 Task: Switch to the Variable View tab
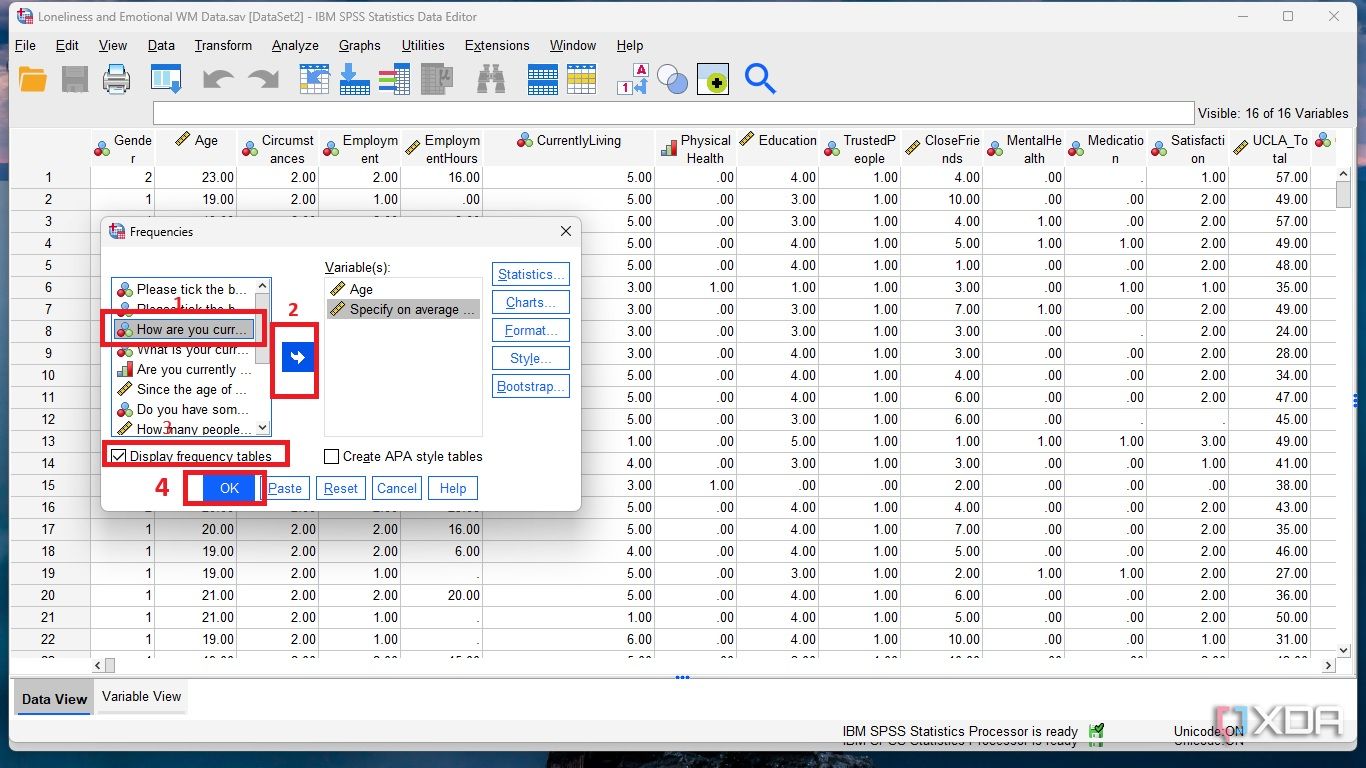click(141, 697)
